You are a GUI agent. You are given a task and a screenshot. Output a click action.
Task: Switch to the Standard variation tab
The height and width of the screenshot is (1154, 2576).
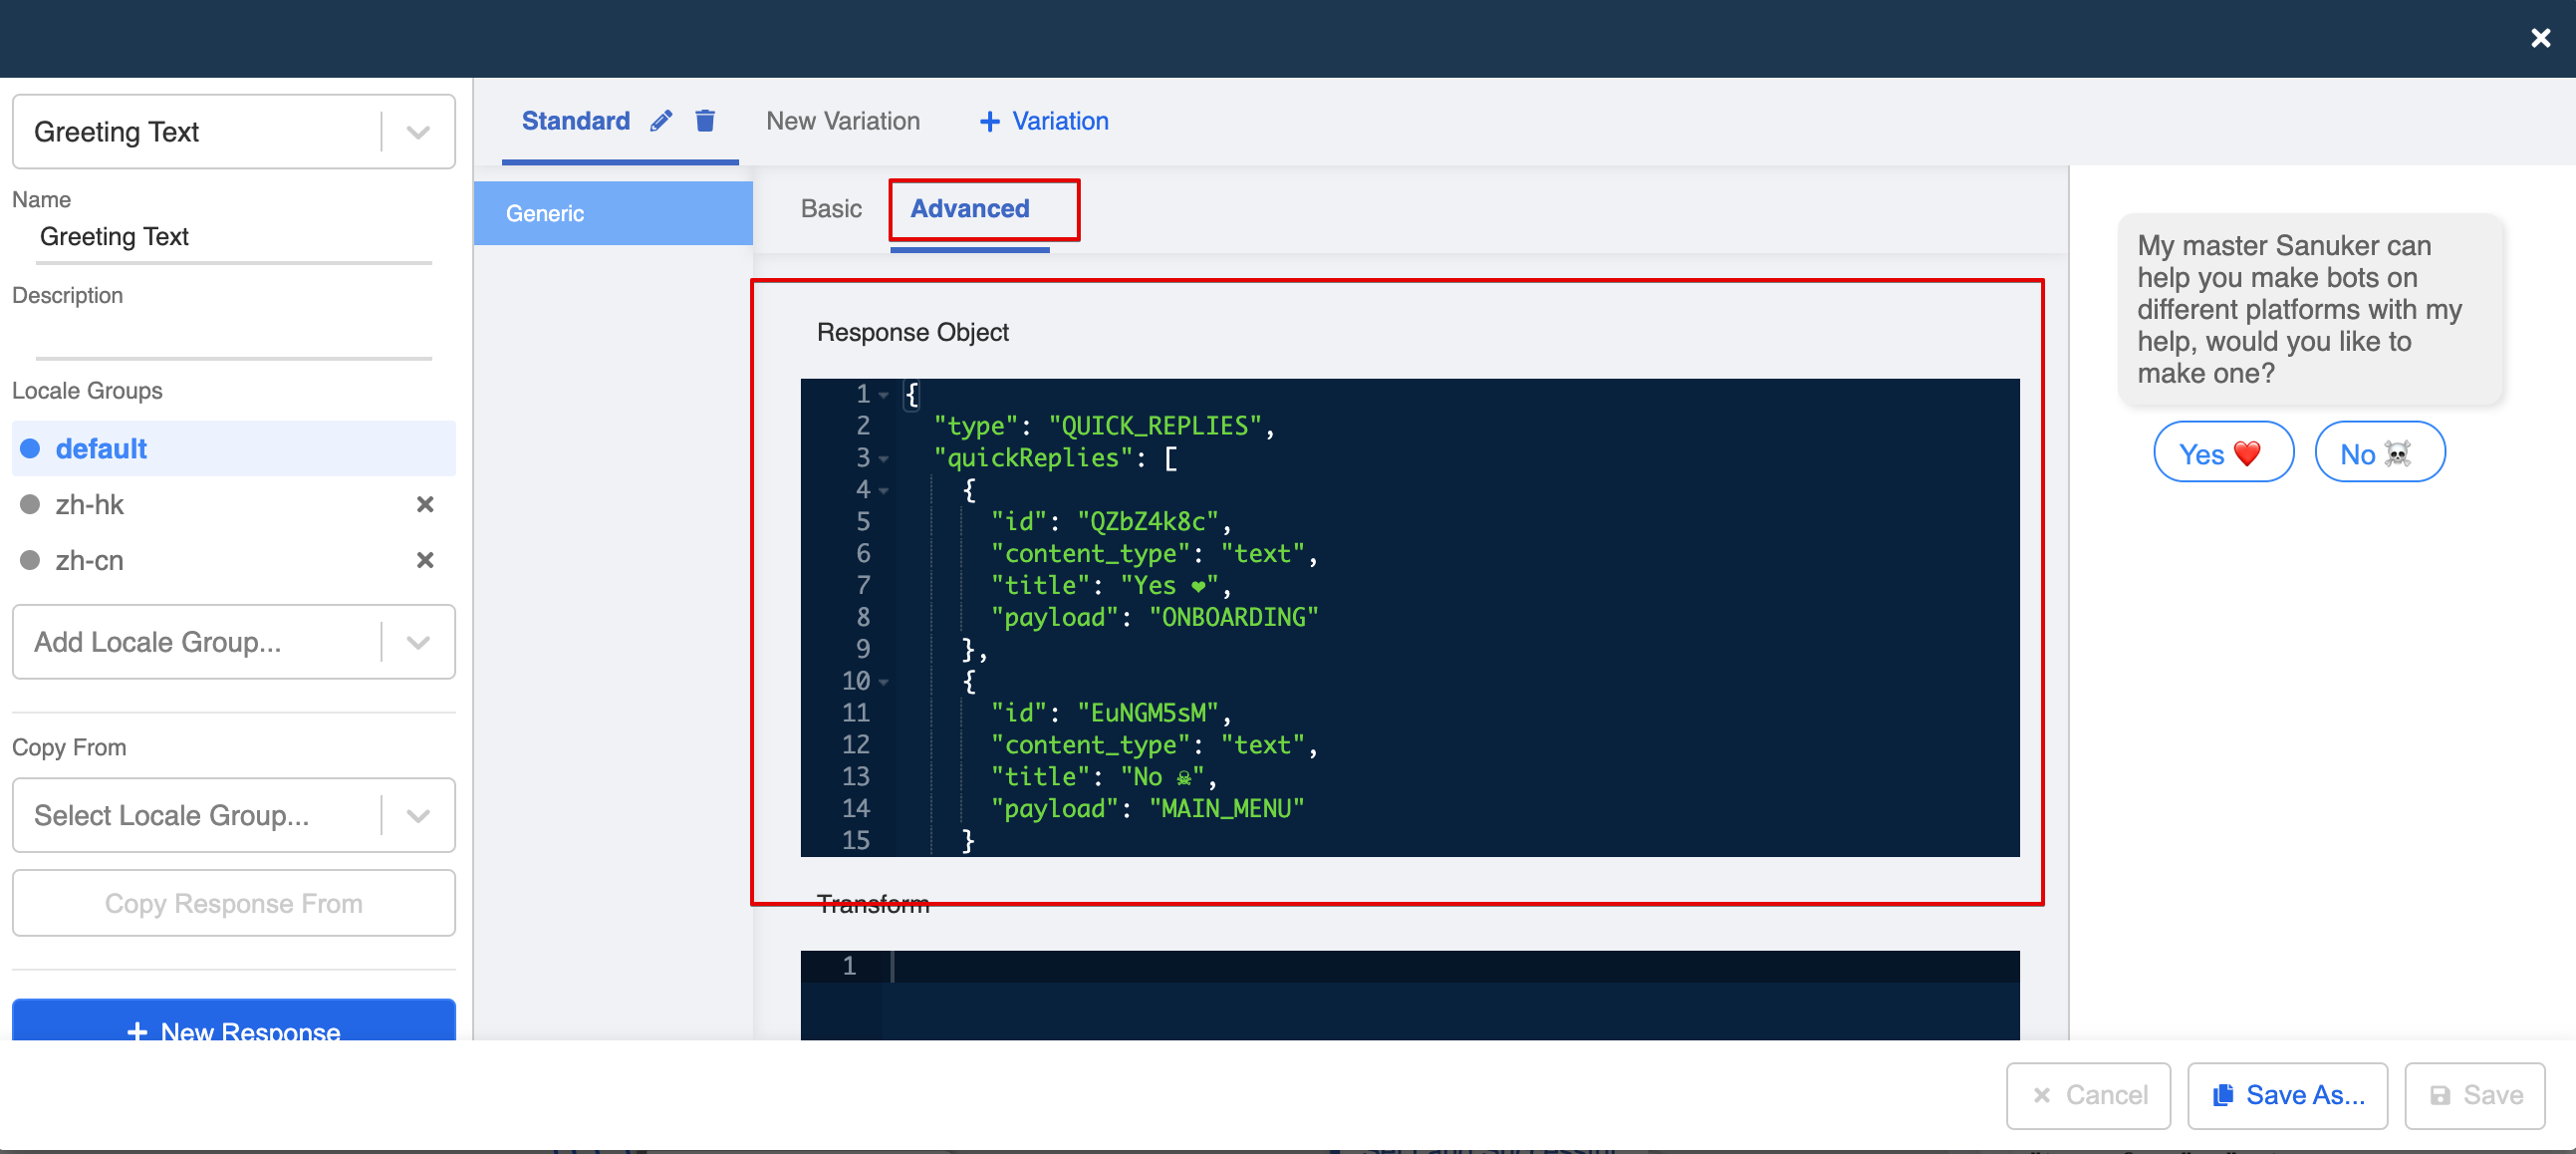(x=576, y=121)
